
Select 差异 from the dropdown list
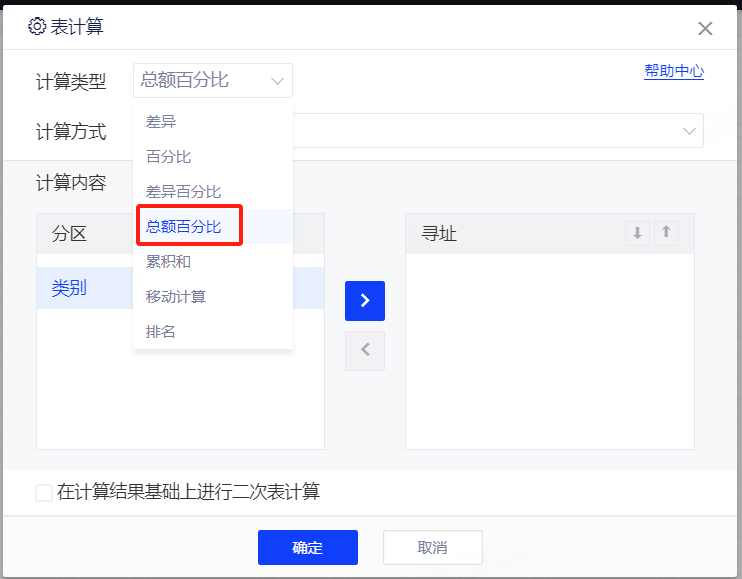161,122
